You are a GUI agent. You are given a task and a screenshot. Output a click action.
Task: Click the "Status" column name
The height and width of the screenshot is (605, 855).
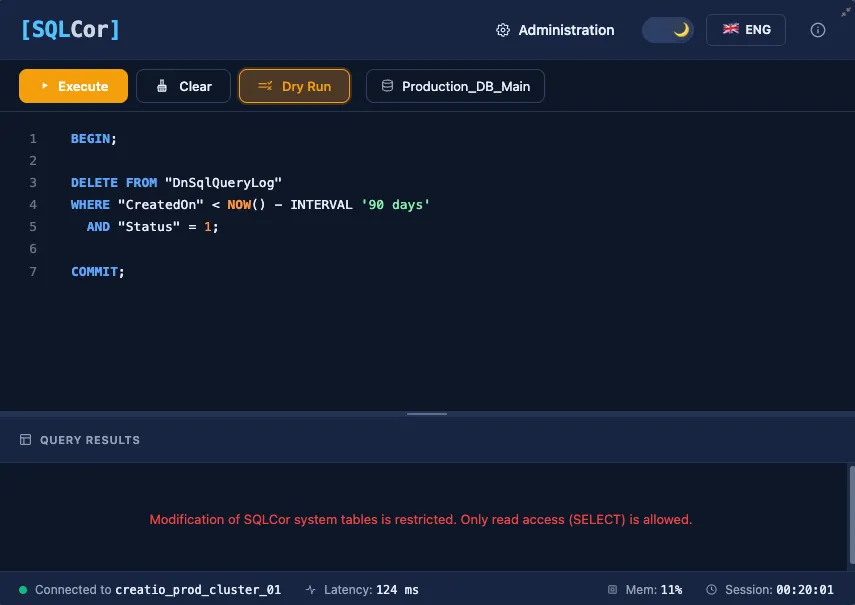[149, 227]
